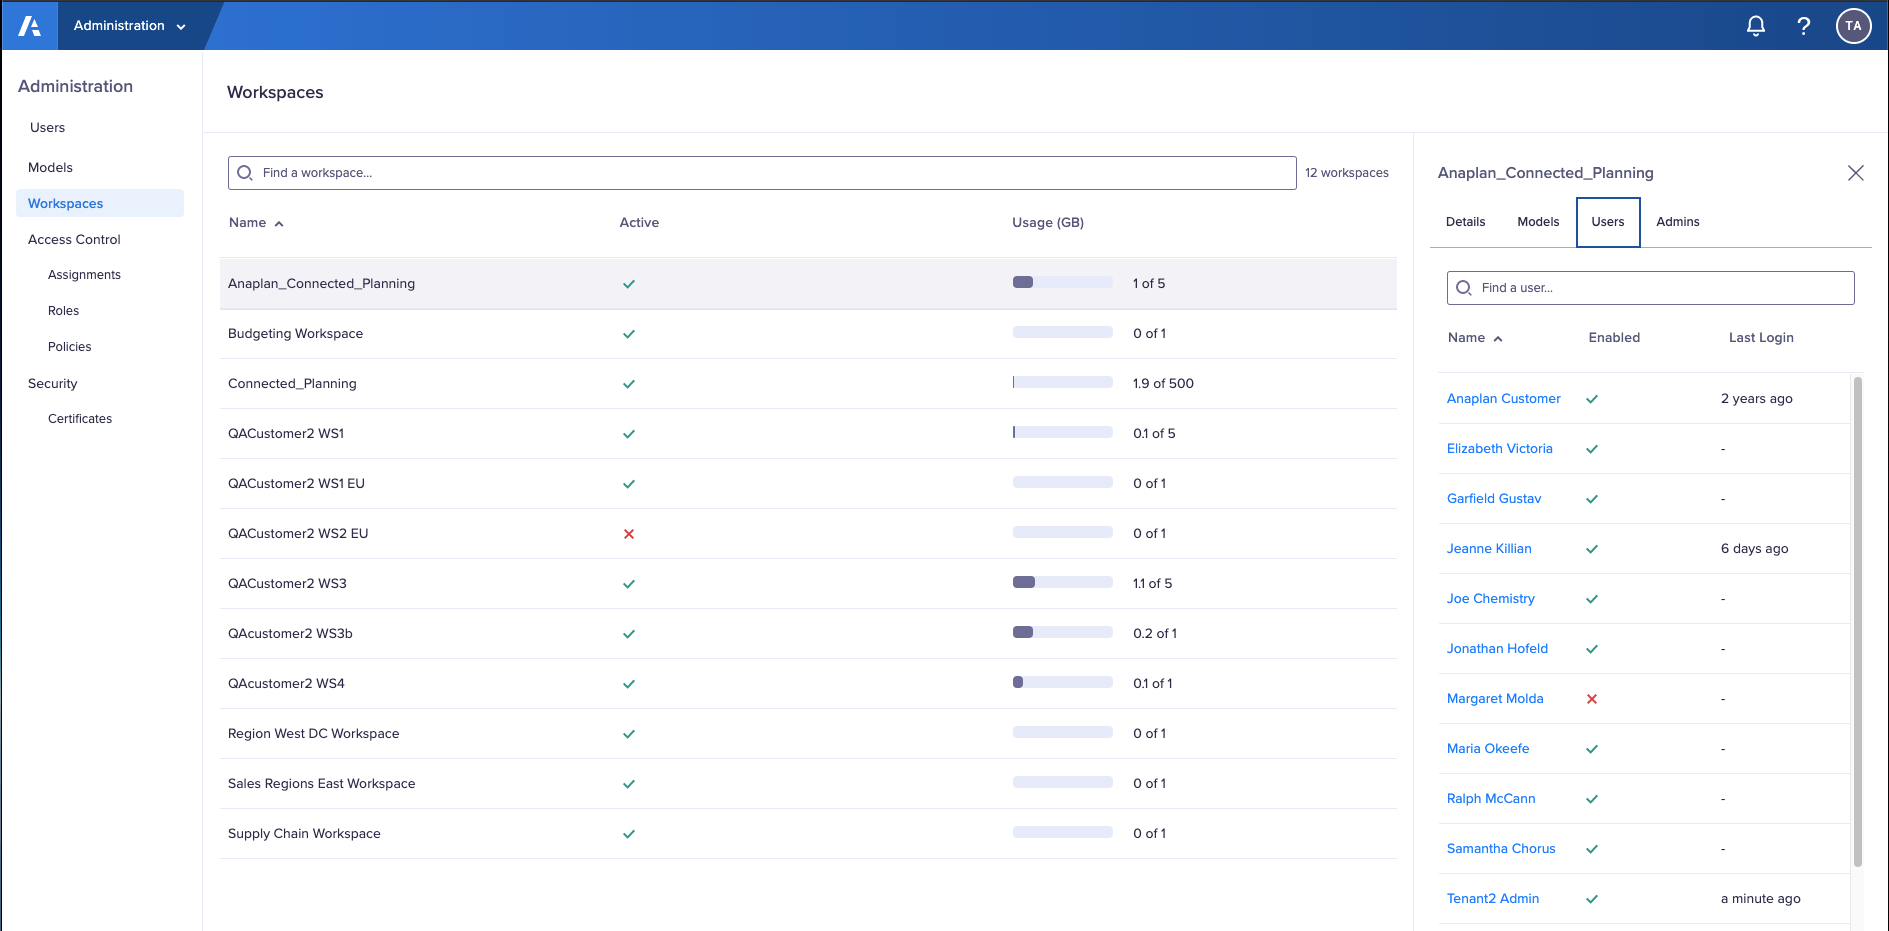Open the Jonathan Hofeld user link
The height and width of the screenshot is (931, 1889).
click(1497, 649)
